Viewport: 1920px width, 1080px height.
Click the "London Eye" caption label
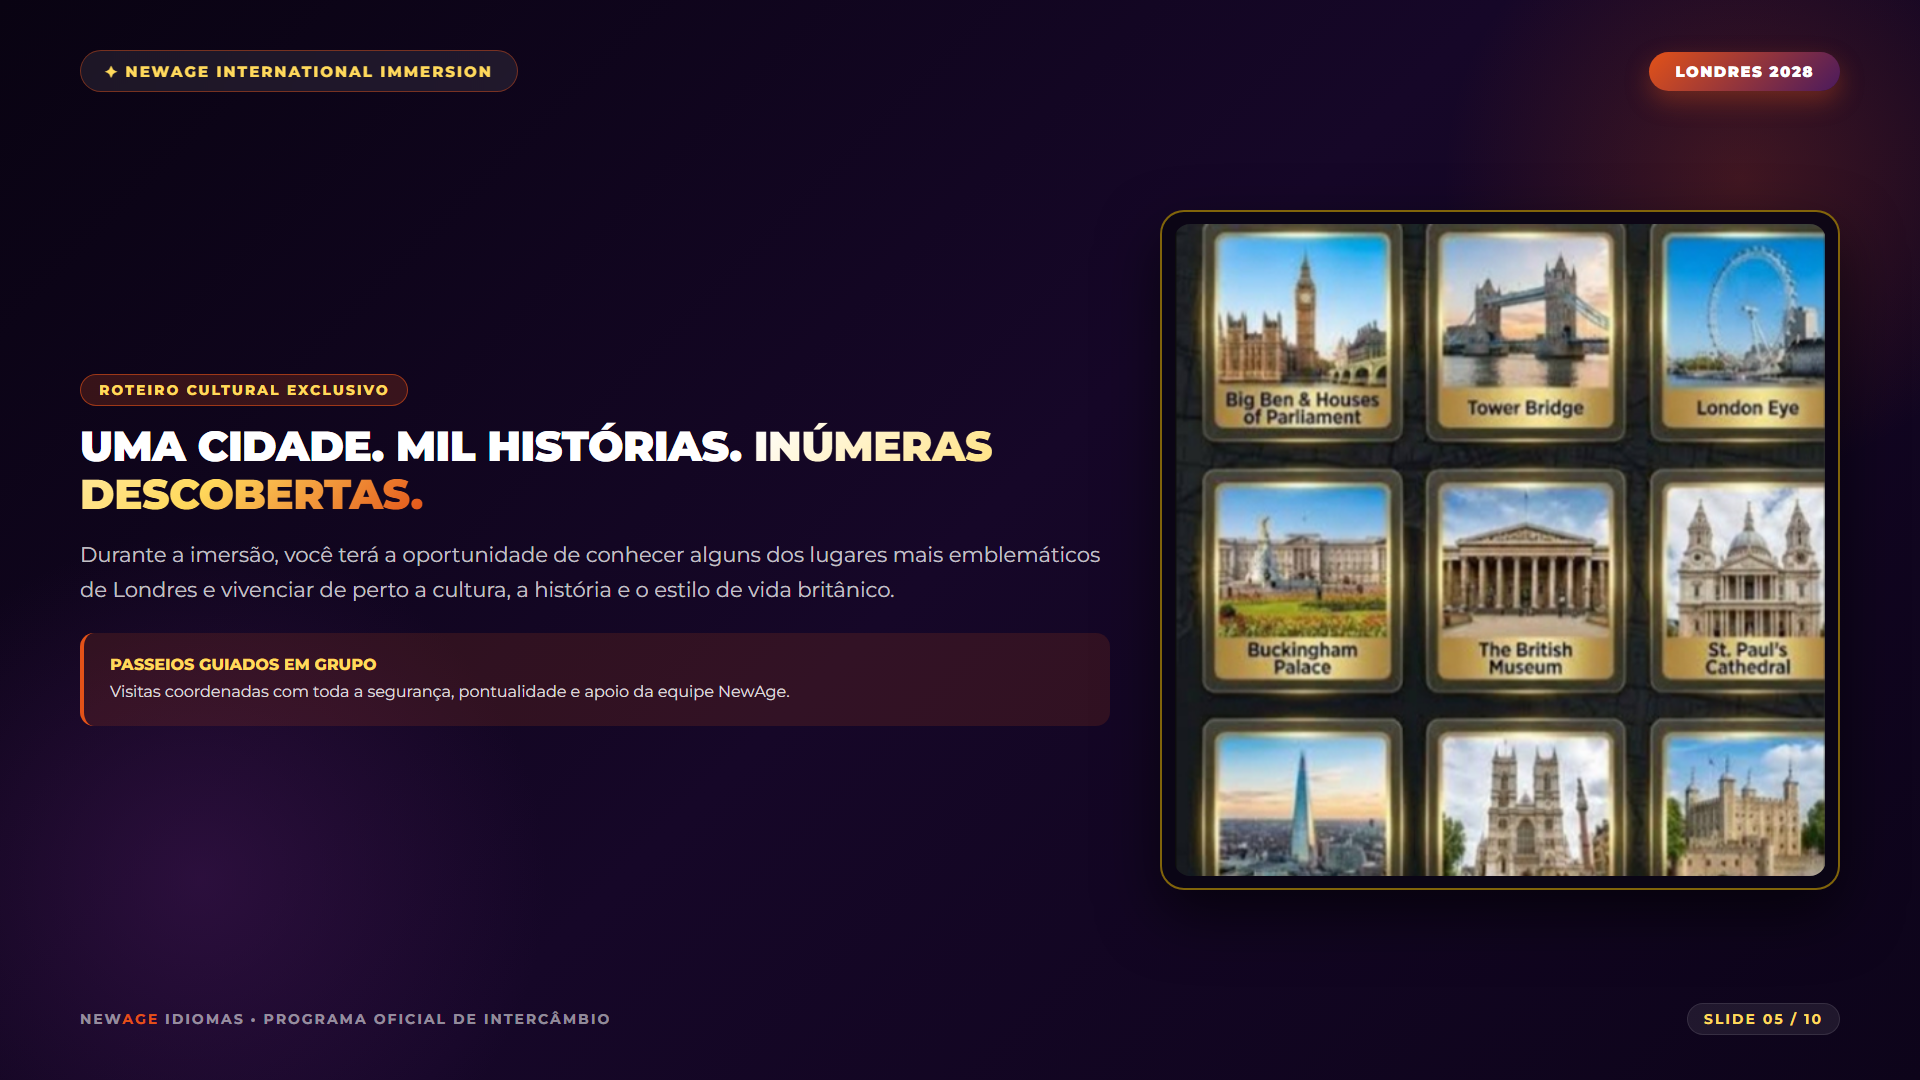click(x=1747, y=408)
